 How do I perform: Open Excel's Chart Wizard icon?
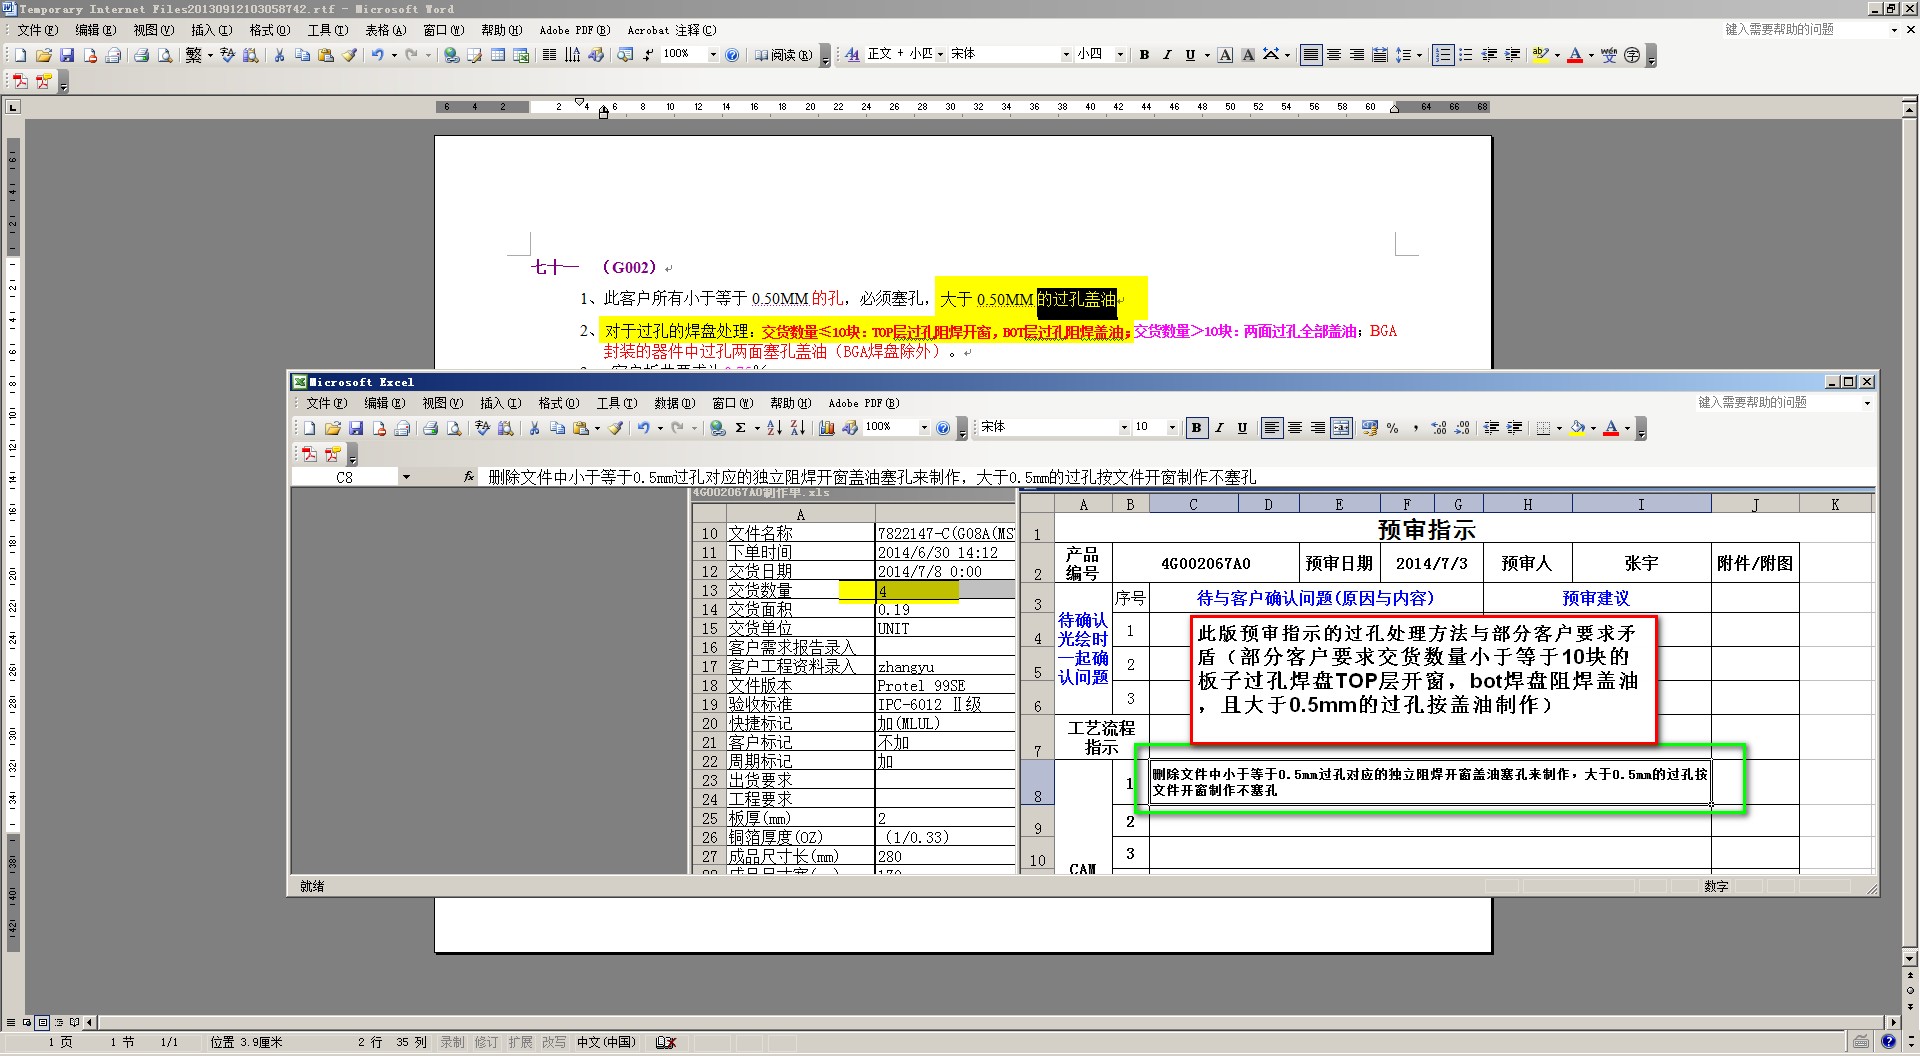click(x=826, y=428)
